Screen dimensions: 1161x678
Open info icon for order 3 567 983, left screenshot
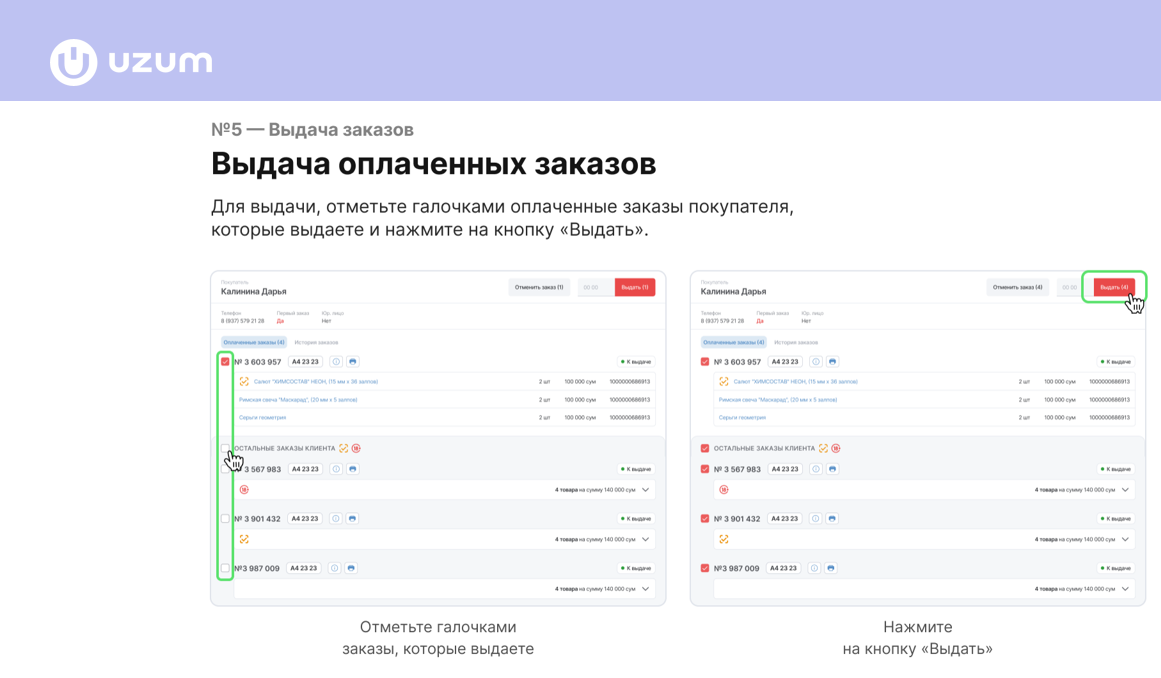coord(336,469)
